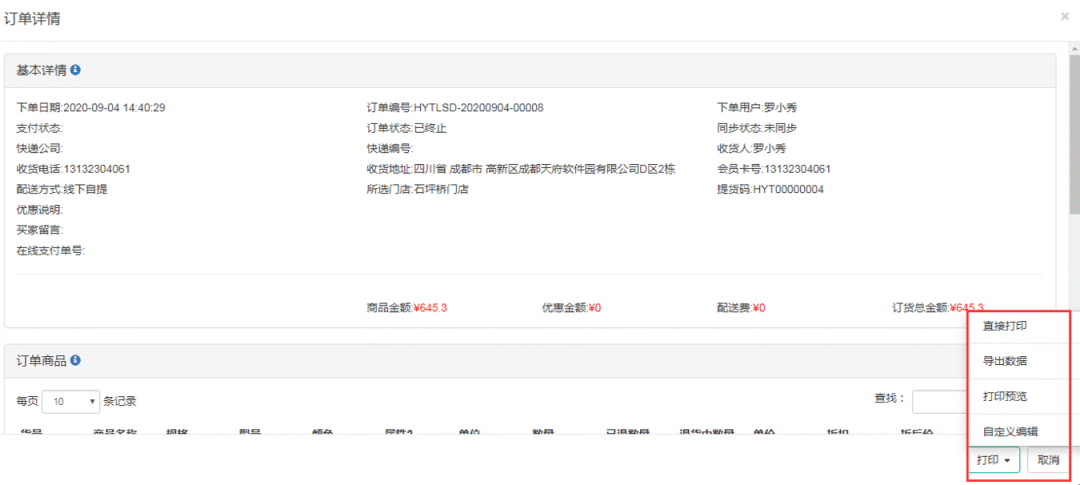
Task: Click the pickup code HYT00000004
Action: [x=788, y=190]
